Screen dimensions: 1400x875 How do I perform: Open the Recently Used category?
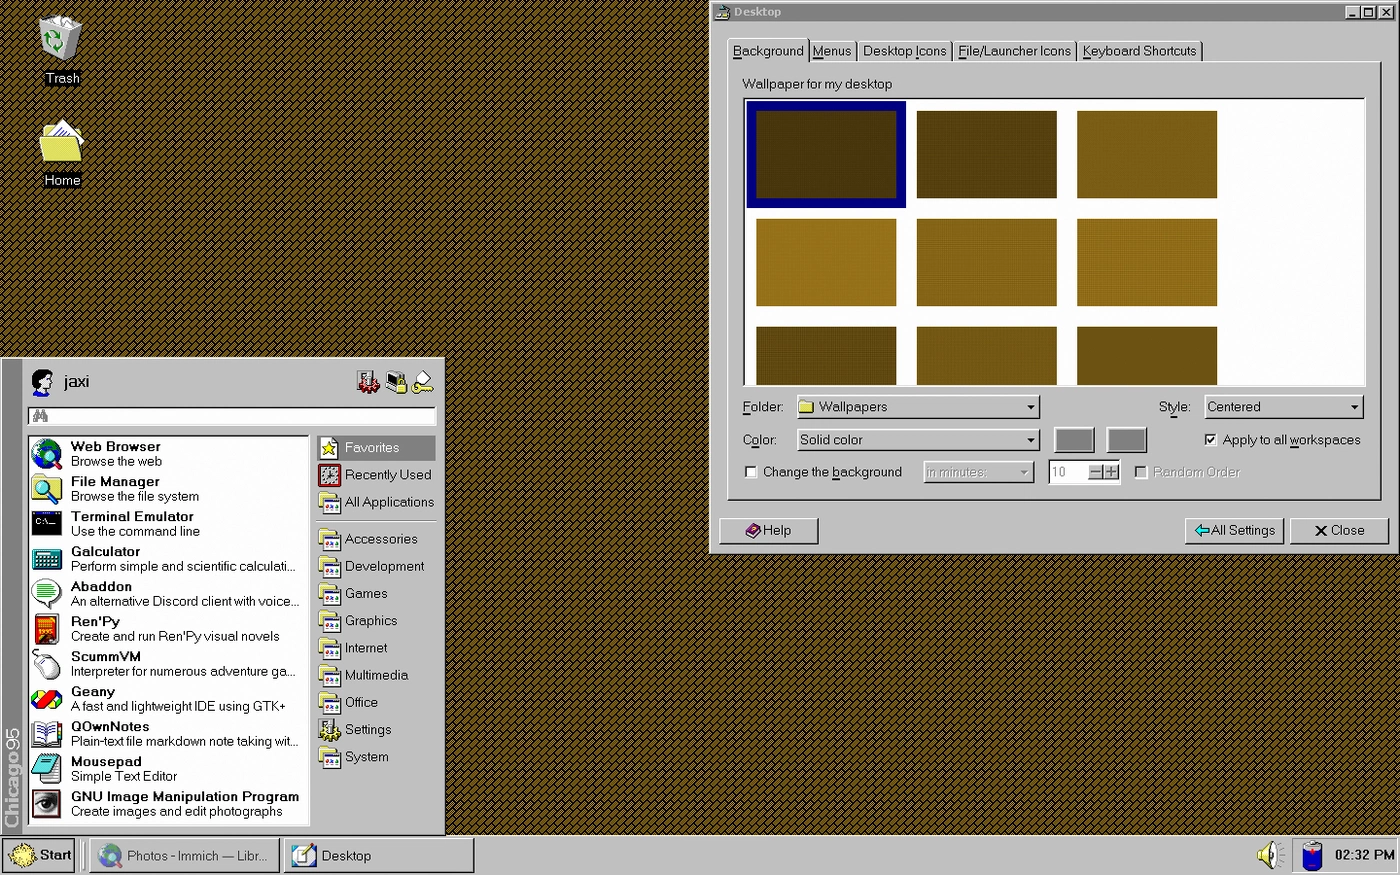(x=376, y=475)
